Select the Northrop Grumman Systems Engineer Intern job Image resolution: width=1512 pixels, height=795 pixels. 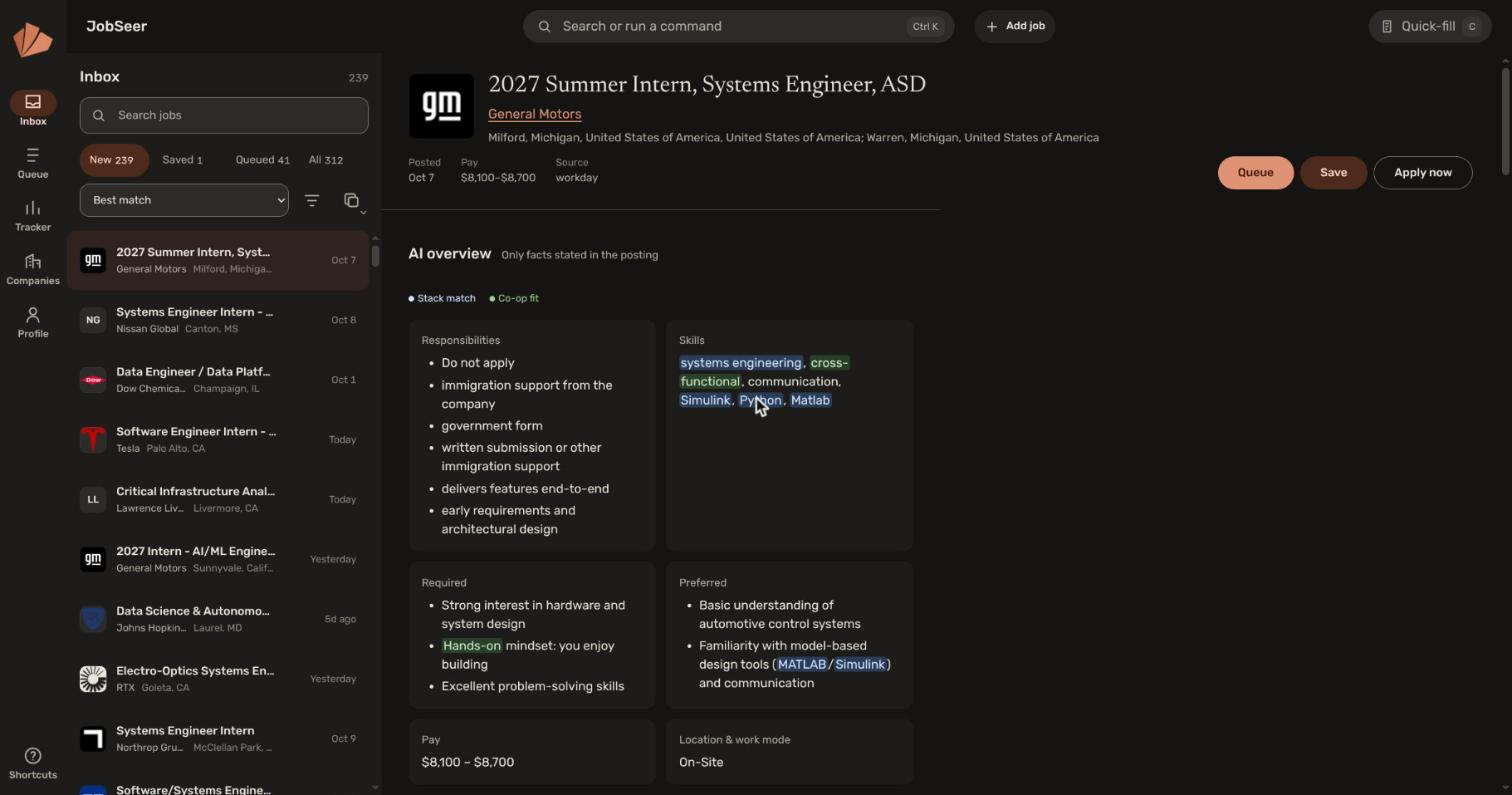click(218, 739)
